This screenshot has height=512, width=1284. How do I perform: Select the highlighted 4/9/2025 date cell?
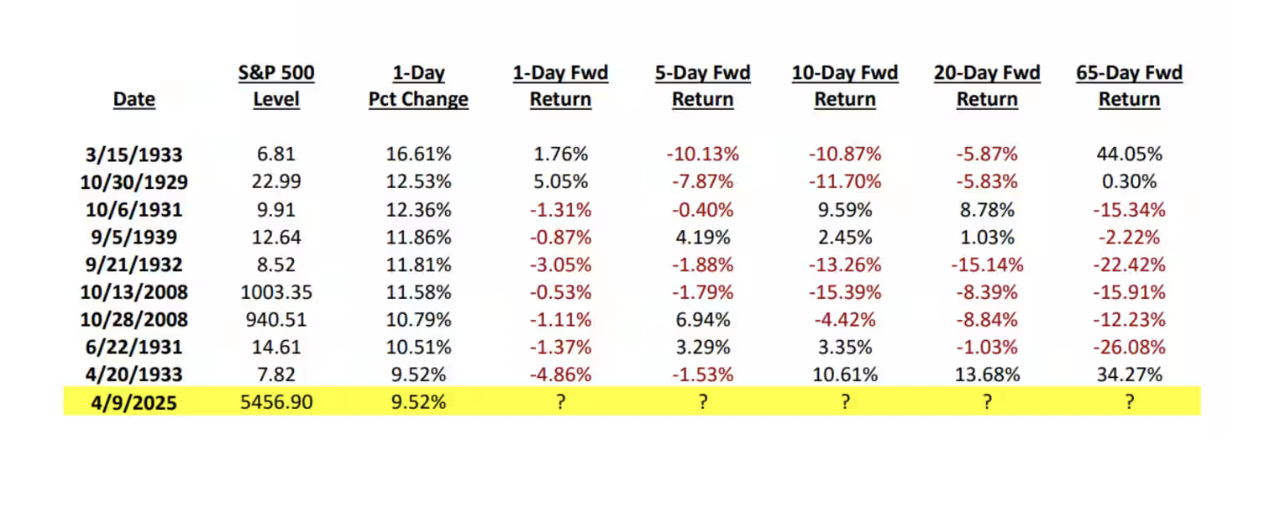coord(135,402)
